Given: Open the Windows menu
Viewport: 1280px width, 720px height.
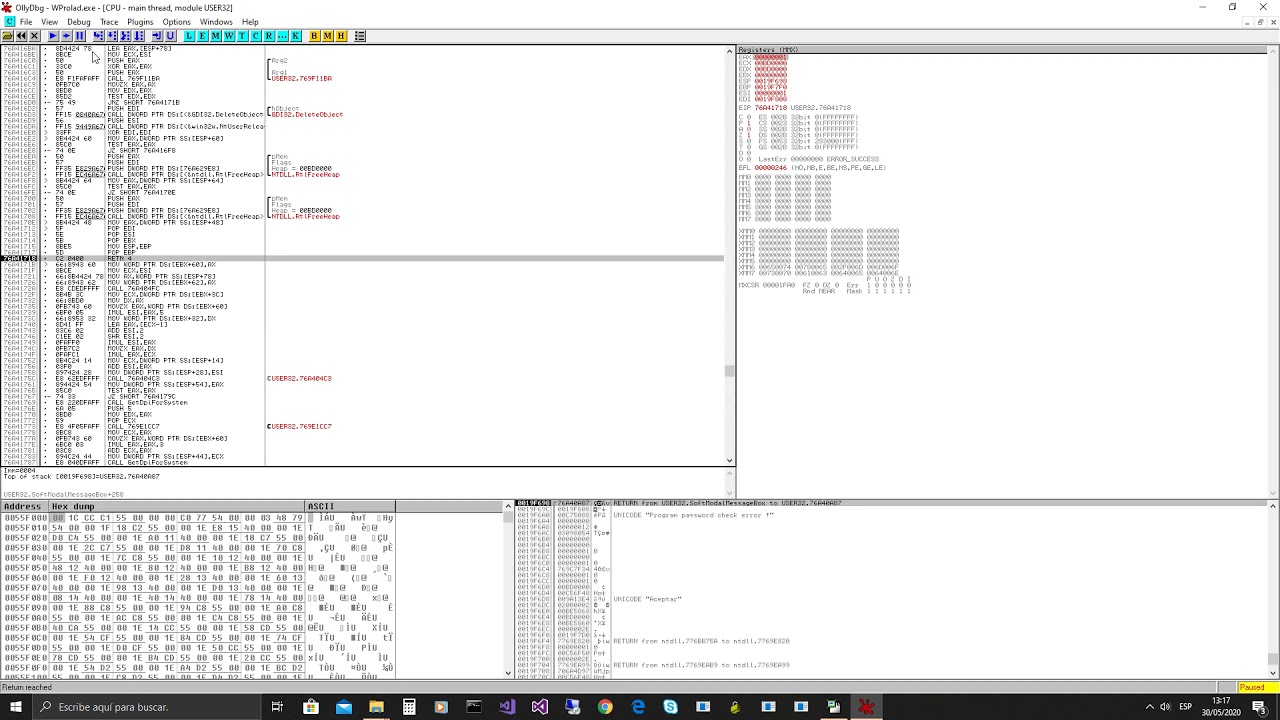Looking at the screenshot, I should pyautogui.click(x=216, y=22).
